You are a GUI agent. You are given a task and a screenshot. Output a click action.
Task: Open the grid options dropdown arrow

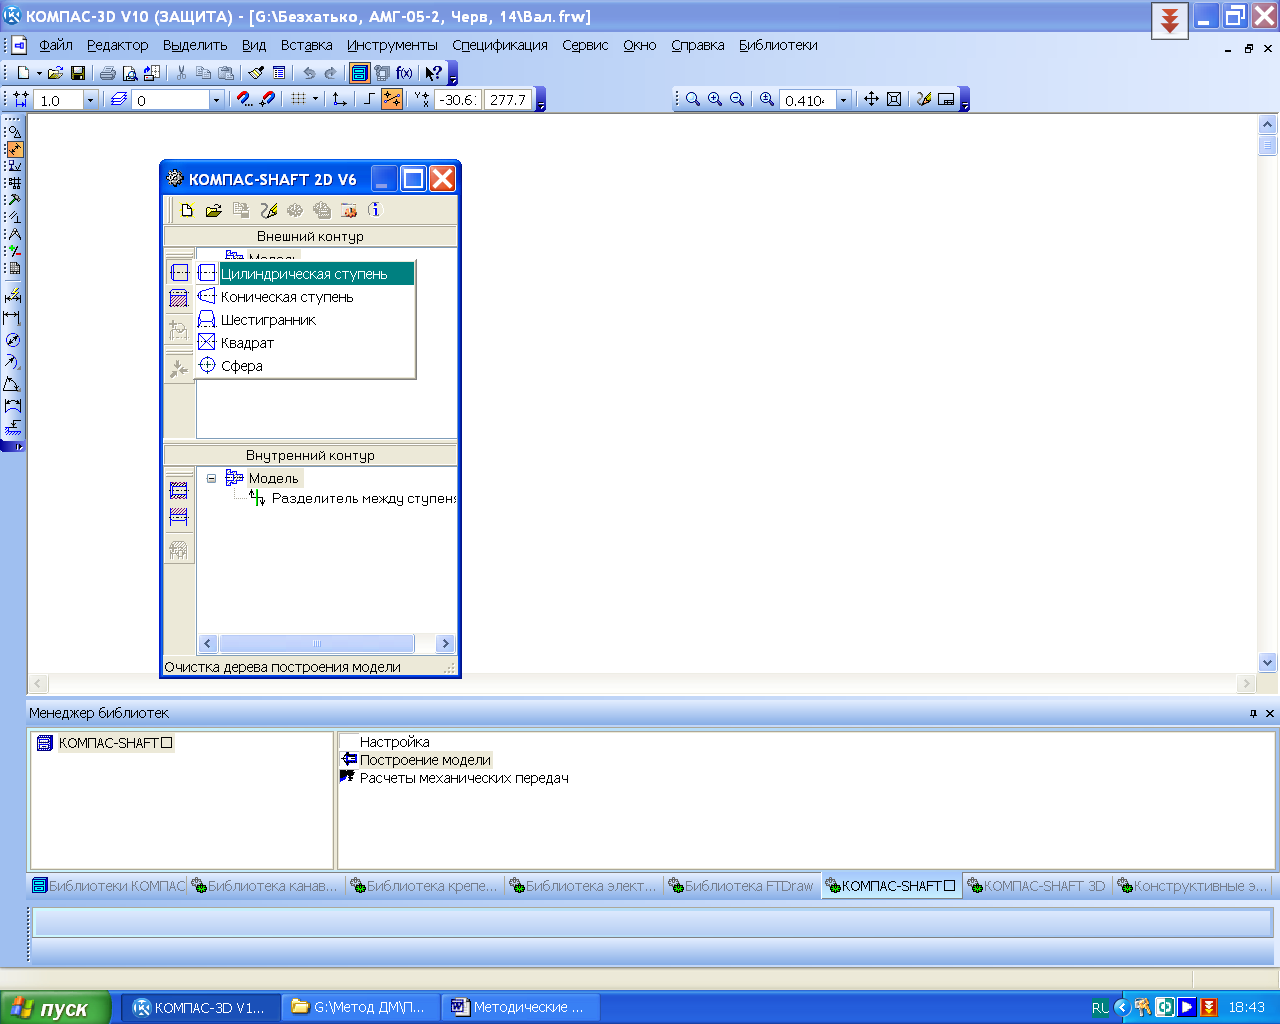coord(315,100)
